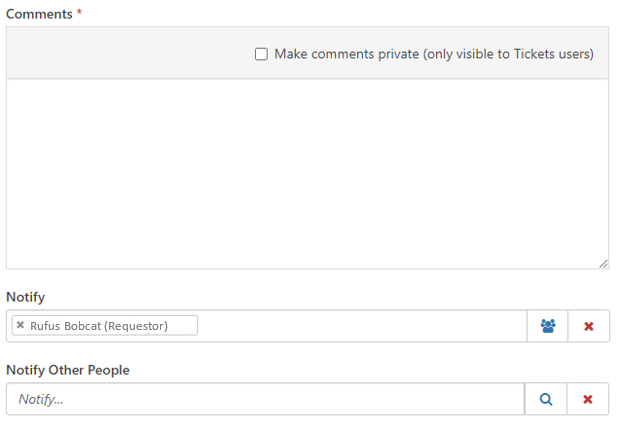The width and height of the screenshot is (625, 429).
Task: Click the resize grip of the comments box
Action: (x=603, y=263)
